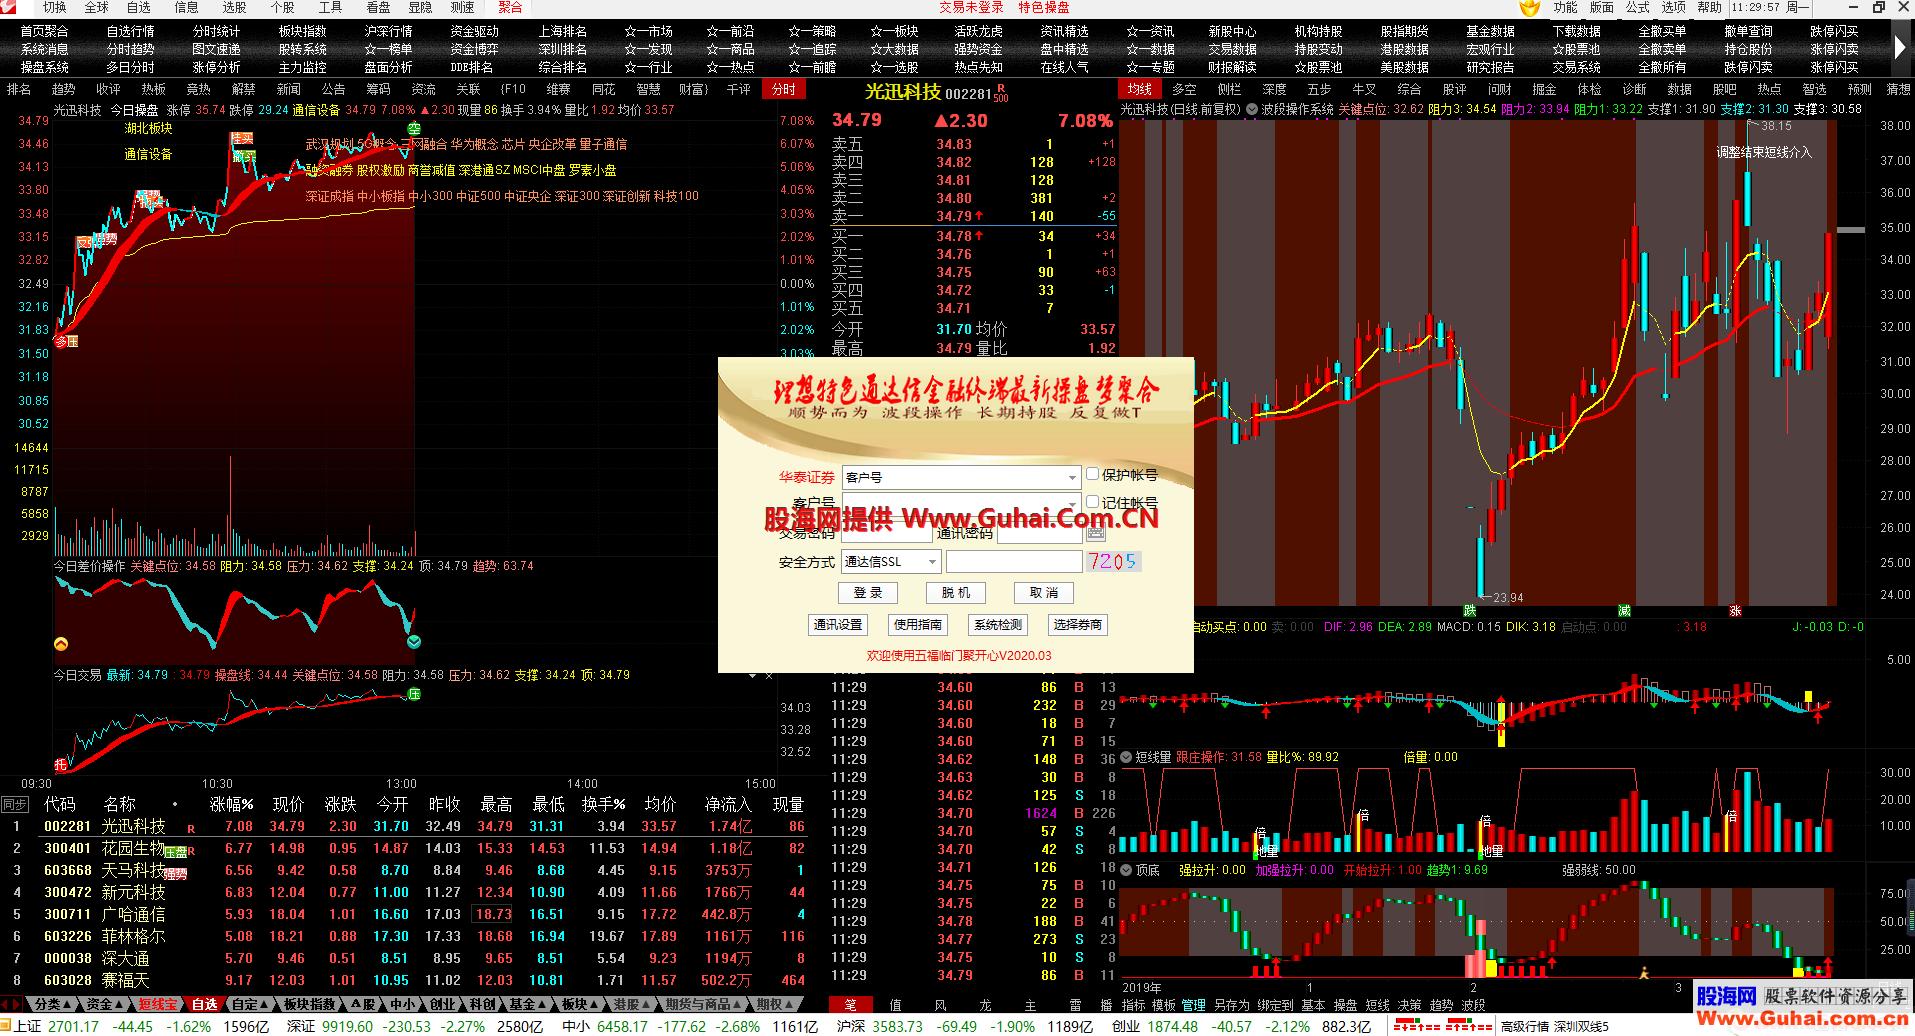The height and width of the screenshot is (1036, 1915).
Task: Click the 系统检测 button
Action: 998,625
